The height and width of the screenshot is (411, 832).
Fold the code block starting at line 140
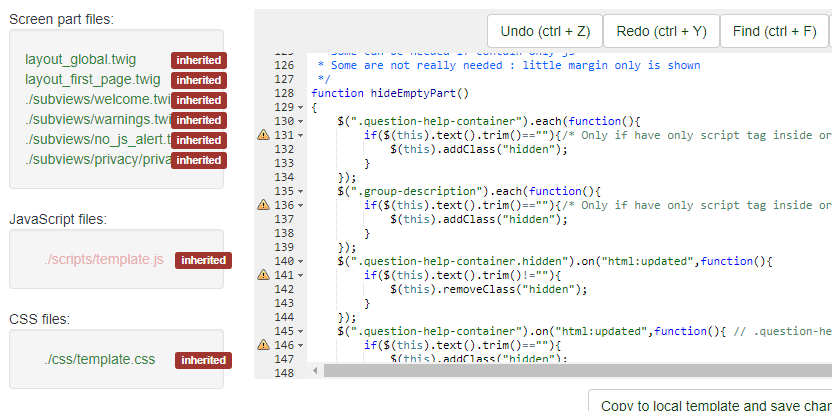[301, 261]
